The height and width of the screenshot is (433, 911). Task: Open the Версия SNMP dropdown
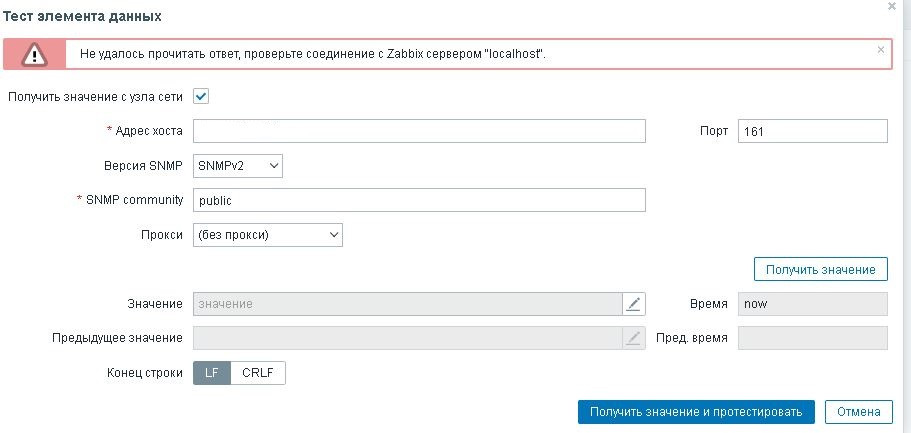[238, 166]
